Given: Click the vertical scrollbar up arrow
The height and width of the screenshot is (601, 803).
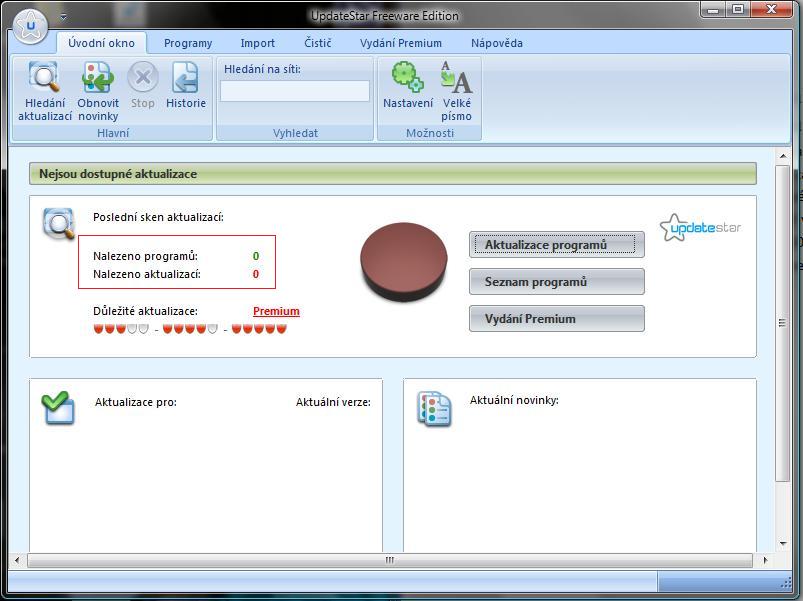Looking at the screenshot, I should click(x=783, y=155).
